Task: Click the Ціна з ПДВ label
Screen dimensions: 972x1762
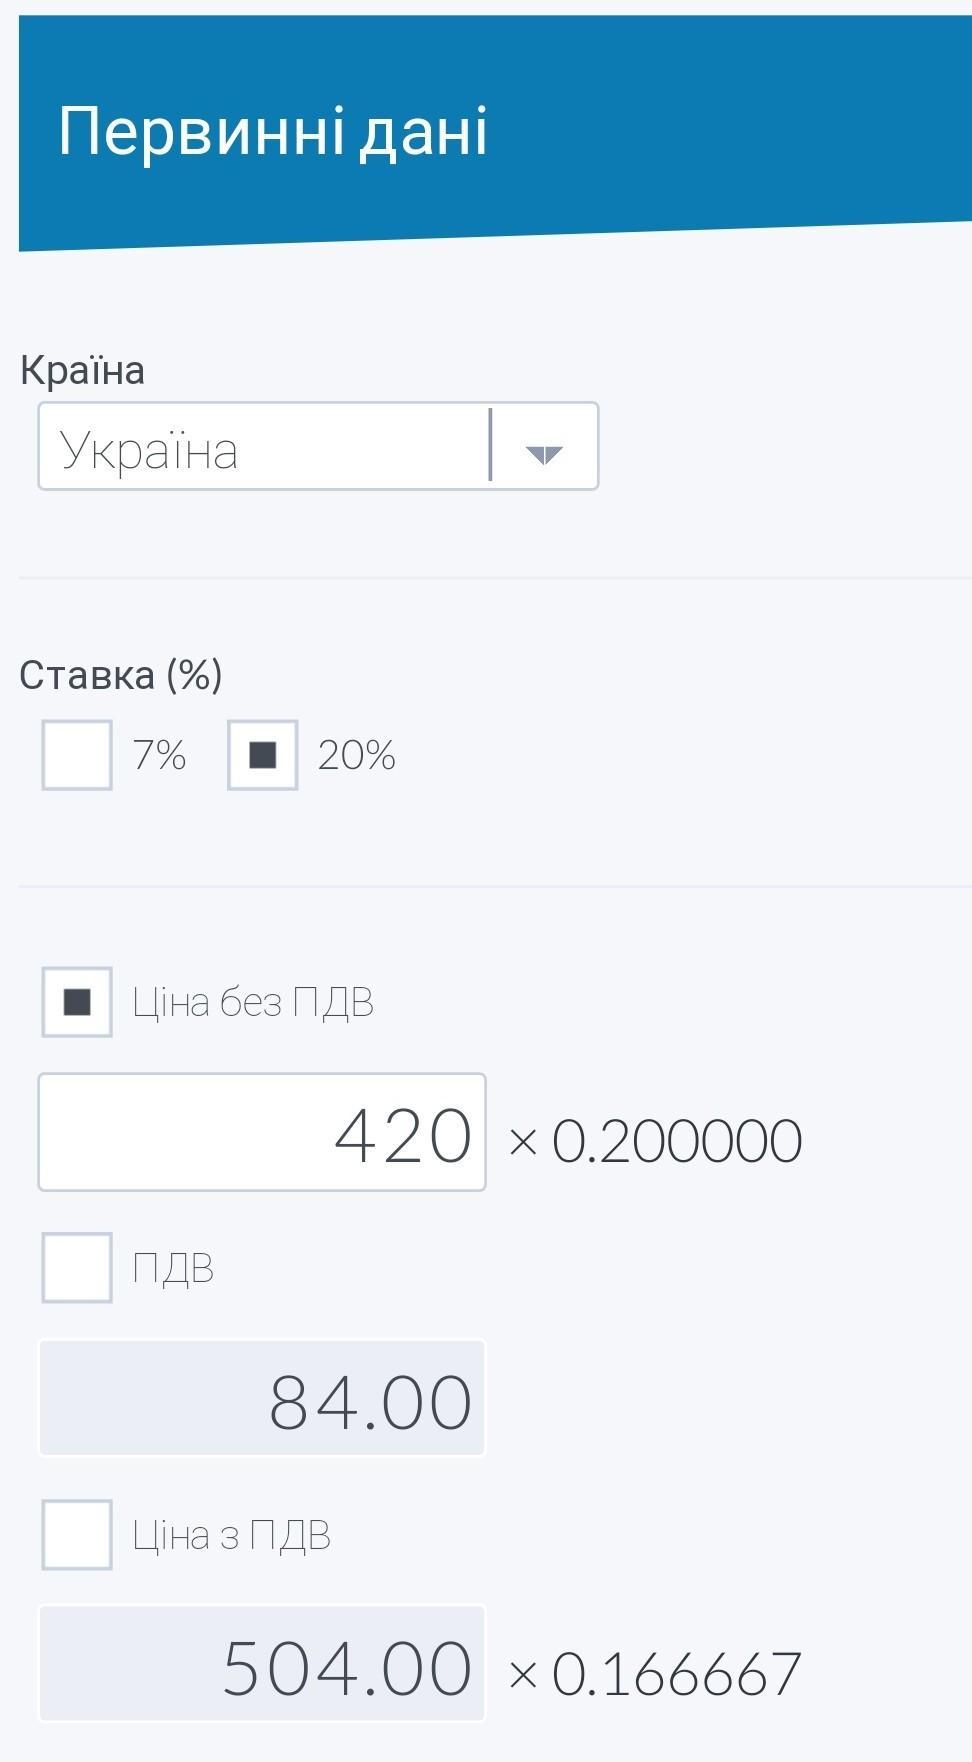Action: coord(232,1535)
